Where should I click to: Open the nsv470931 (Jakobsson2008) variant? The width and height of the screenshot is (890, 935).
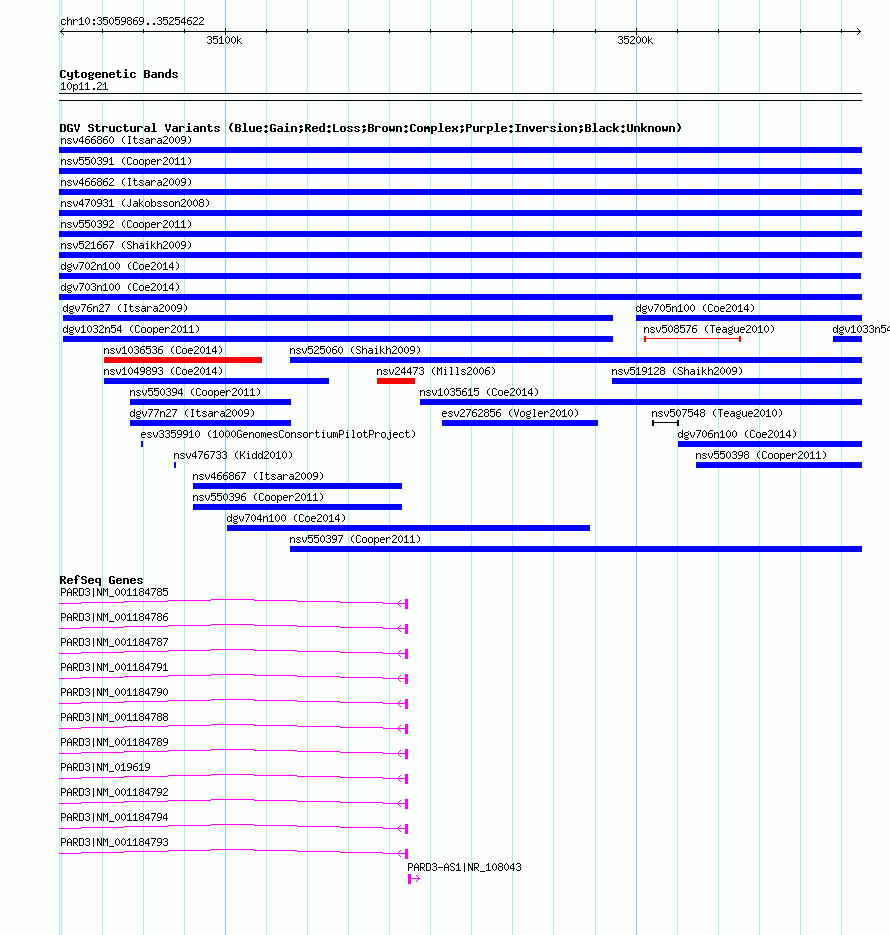tap(135, 203)
